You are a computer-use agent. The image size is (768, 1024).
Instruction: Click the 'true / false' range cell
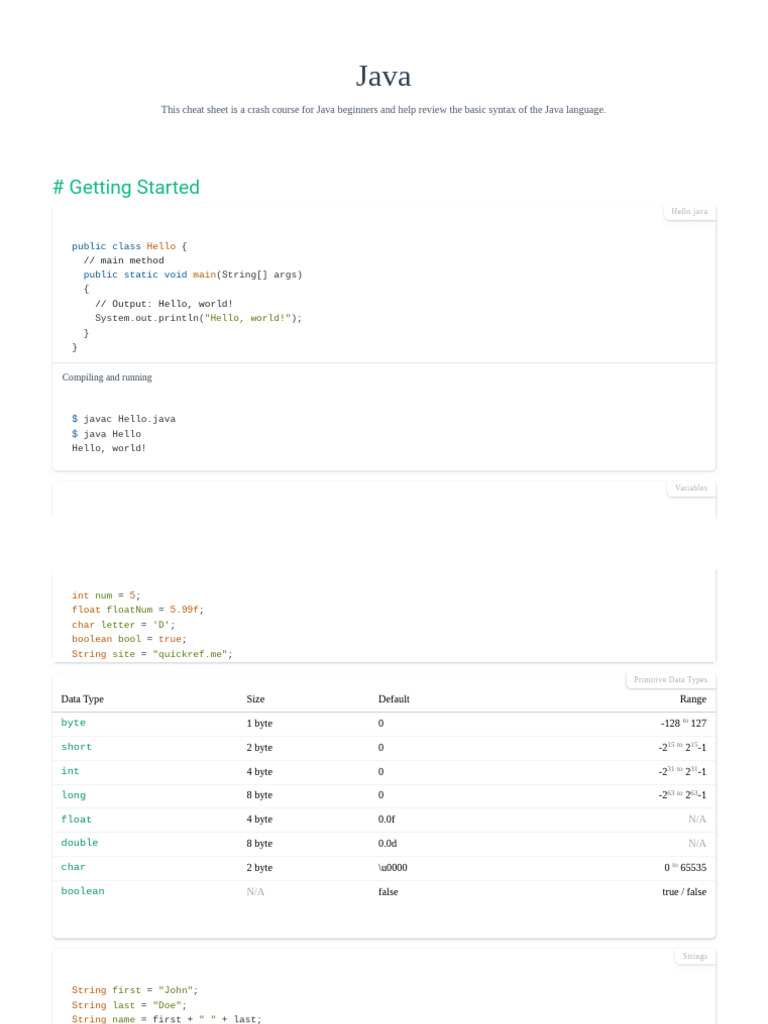[x=684, y=891]
